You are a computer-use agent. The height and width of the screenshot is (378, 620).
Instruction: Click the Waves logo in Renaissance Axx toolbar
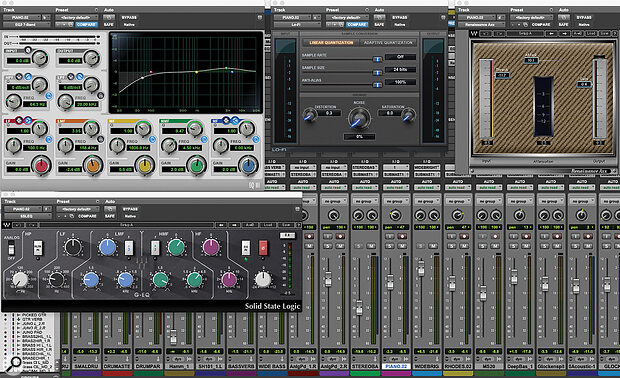(x=474, y=34)
